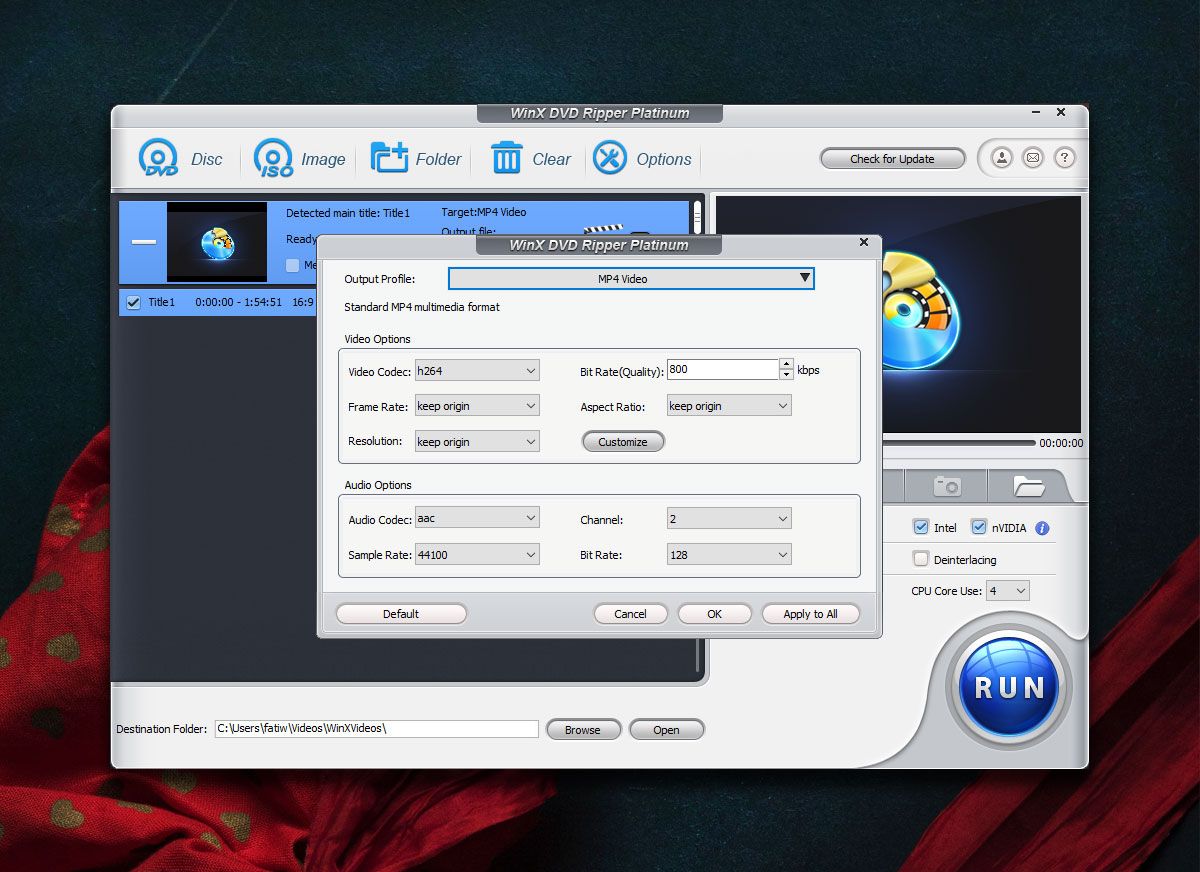The height and width of the screenshot is (872, 1200).
Task: Minimize the main WinX window
Action: click(x=1038, y=113)
